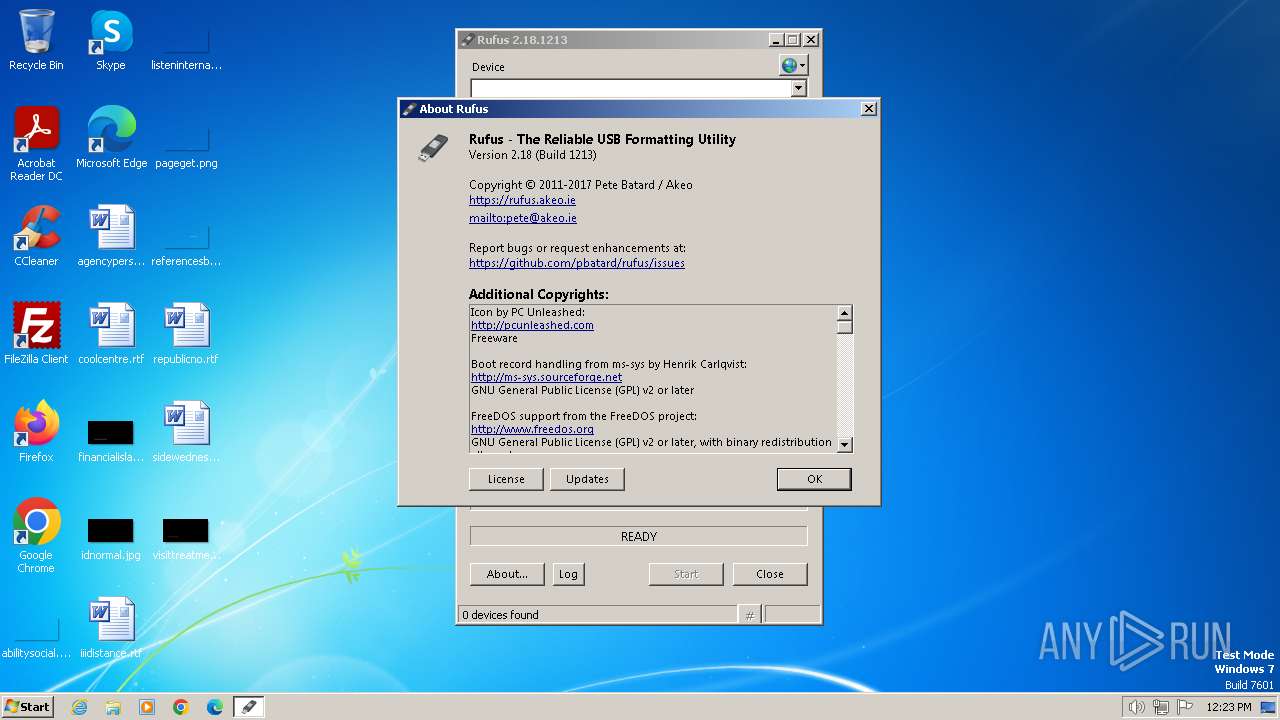Launch Google Chrome desktop shortcut

click(x=36, y=536)
